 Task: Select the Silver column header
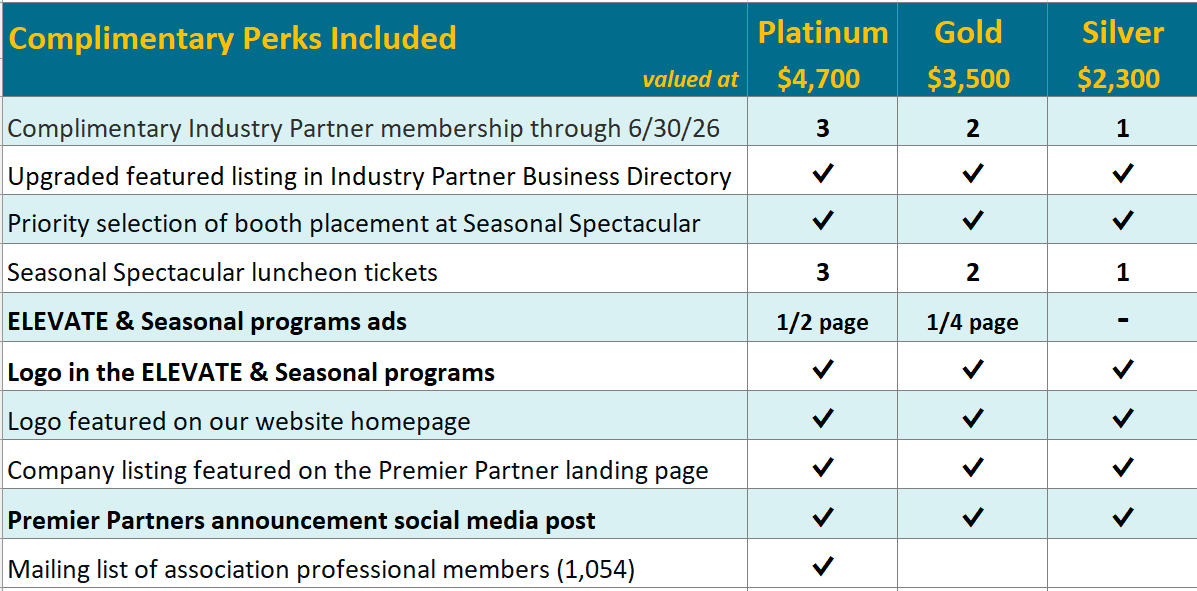(1123, 33)
